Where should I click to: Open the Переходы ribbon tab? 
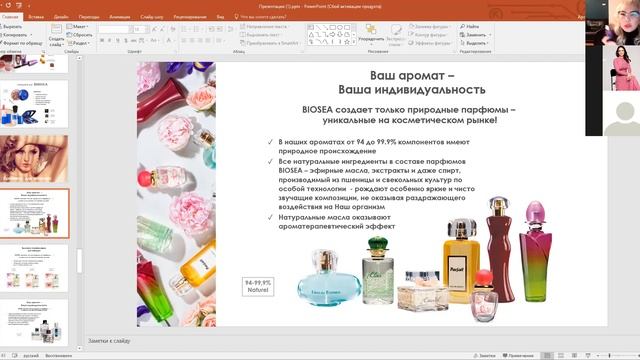coord(89,17)
